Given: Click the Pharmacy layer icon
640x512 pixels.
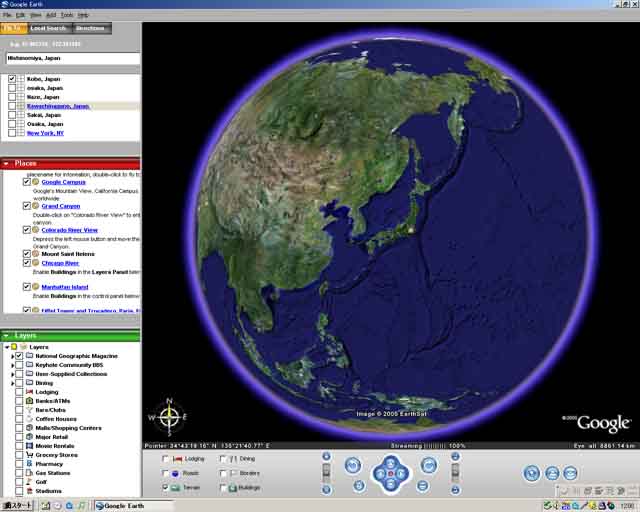Looking at the screenshot, I should click(x=29, y=464).
